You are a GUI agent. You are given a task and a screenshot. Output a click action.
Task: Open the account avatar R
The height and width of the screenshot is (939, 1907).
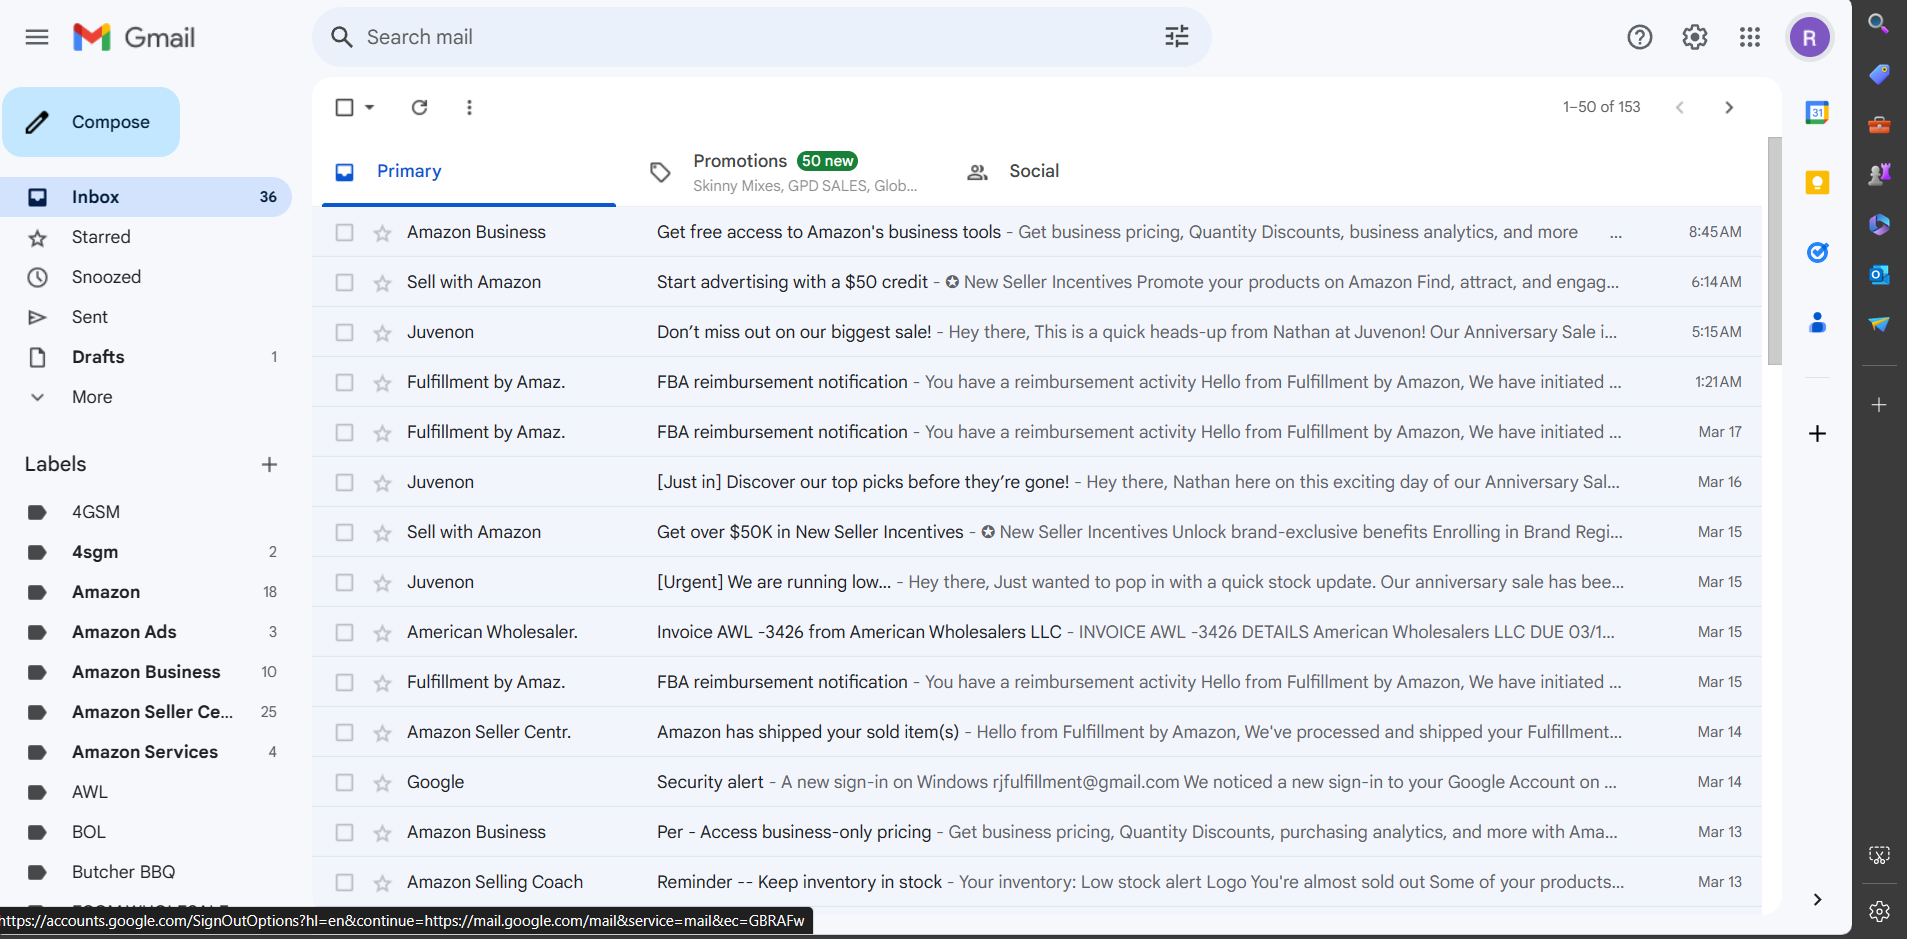pyautogui.click(x=1810, y=38)
